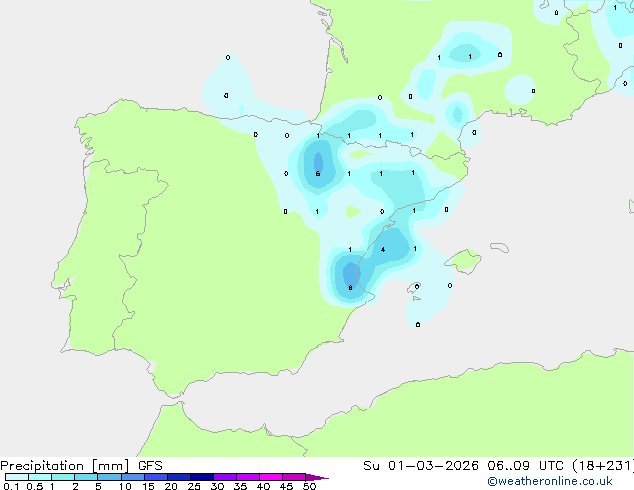The height and width of the screenshot is (490, 634).
Task: Pick the 35–40 mm legend color swatch
Action: tap(248, 477)
